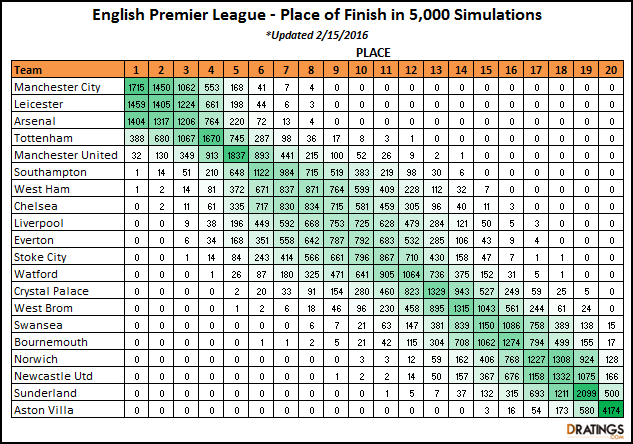Select the place 1 column header
Screen dimensions: 633x444
pyautogui.click(x=136, y=69)
